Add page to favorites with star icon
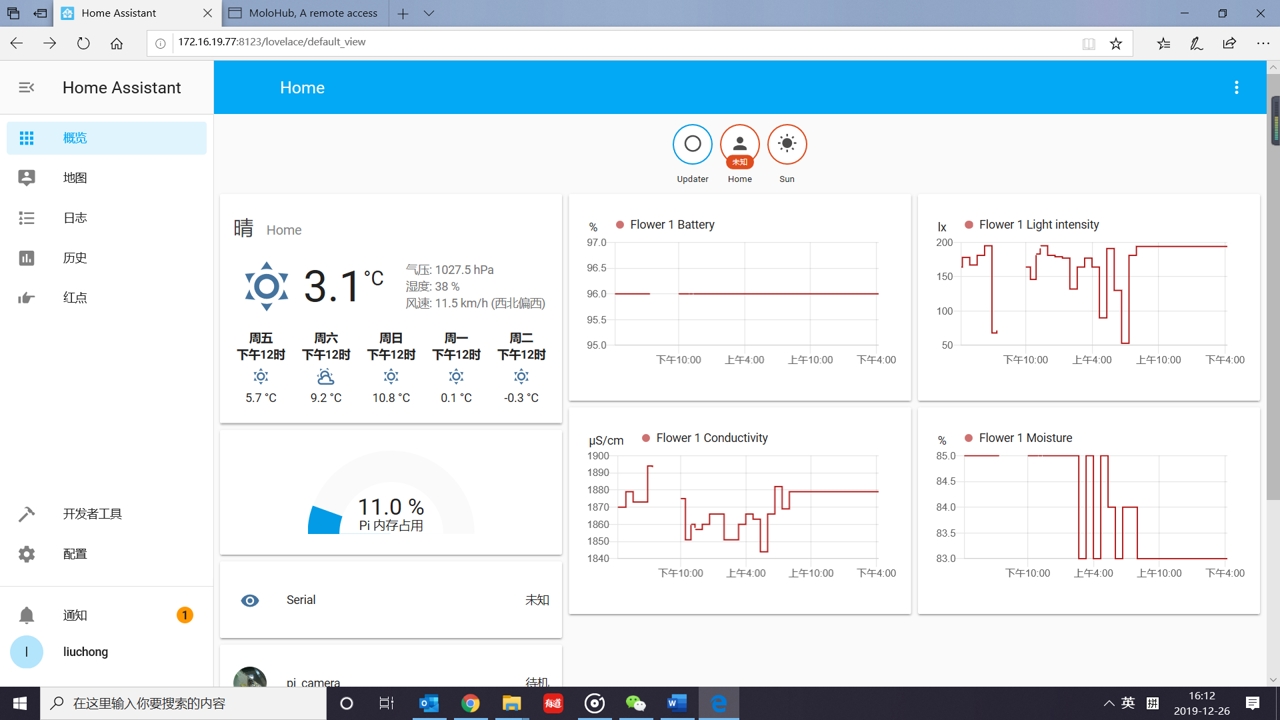The height and width of the screenshot is (720, 1280). point(1116,44)
